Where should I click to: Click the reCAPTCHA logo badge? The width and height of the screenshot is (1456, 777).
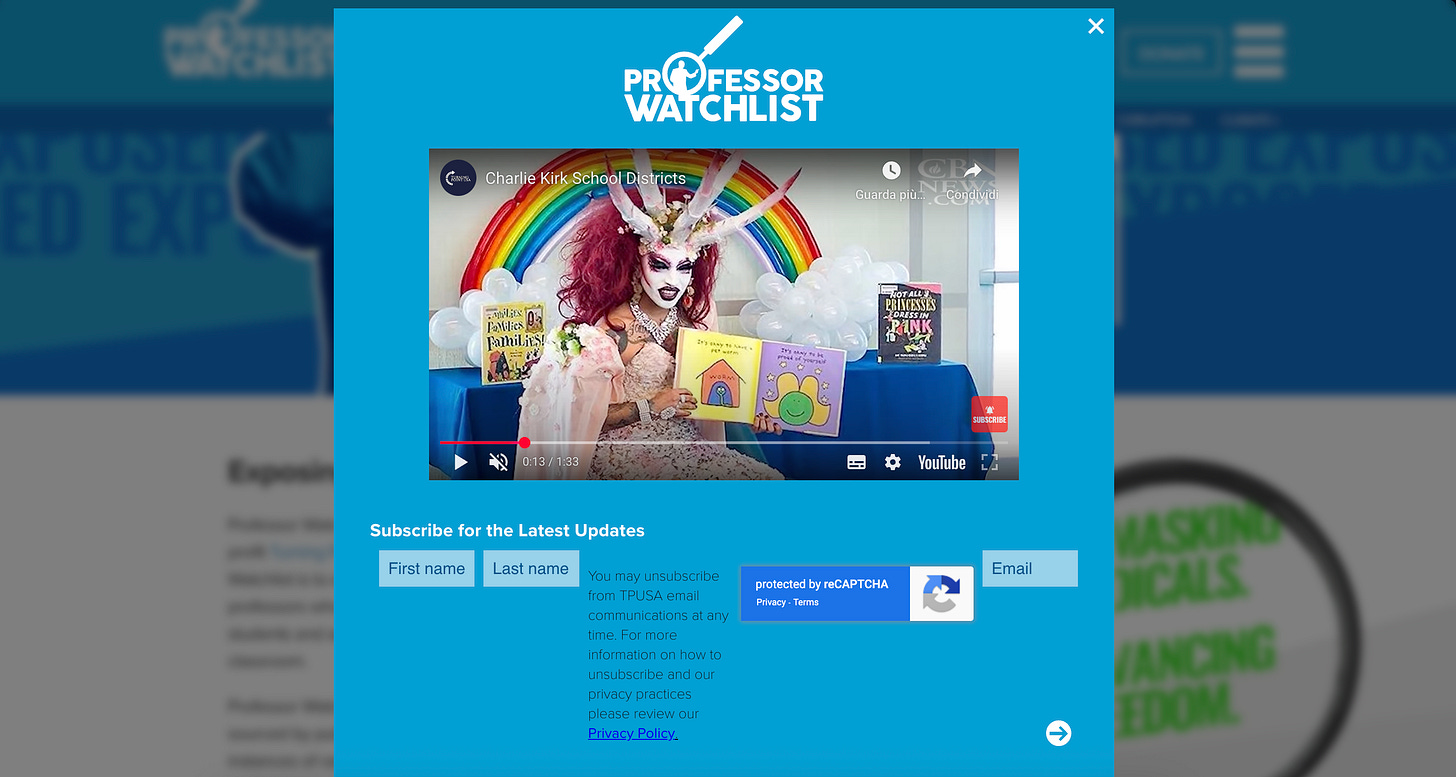941,594
